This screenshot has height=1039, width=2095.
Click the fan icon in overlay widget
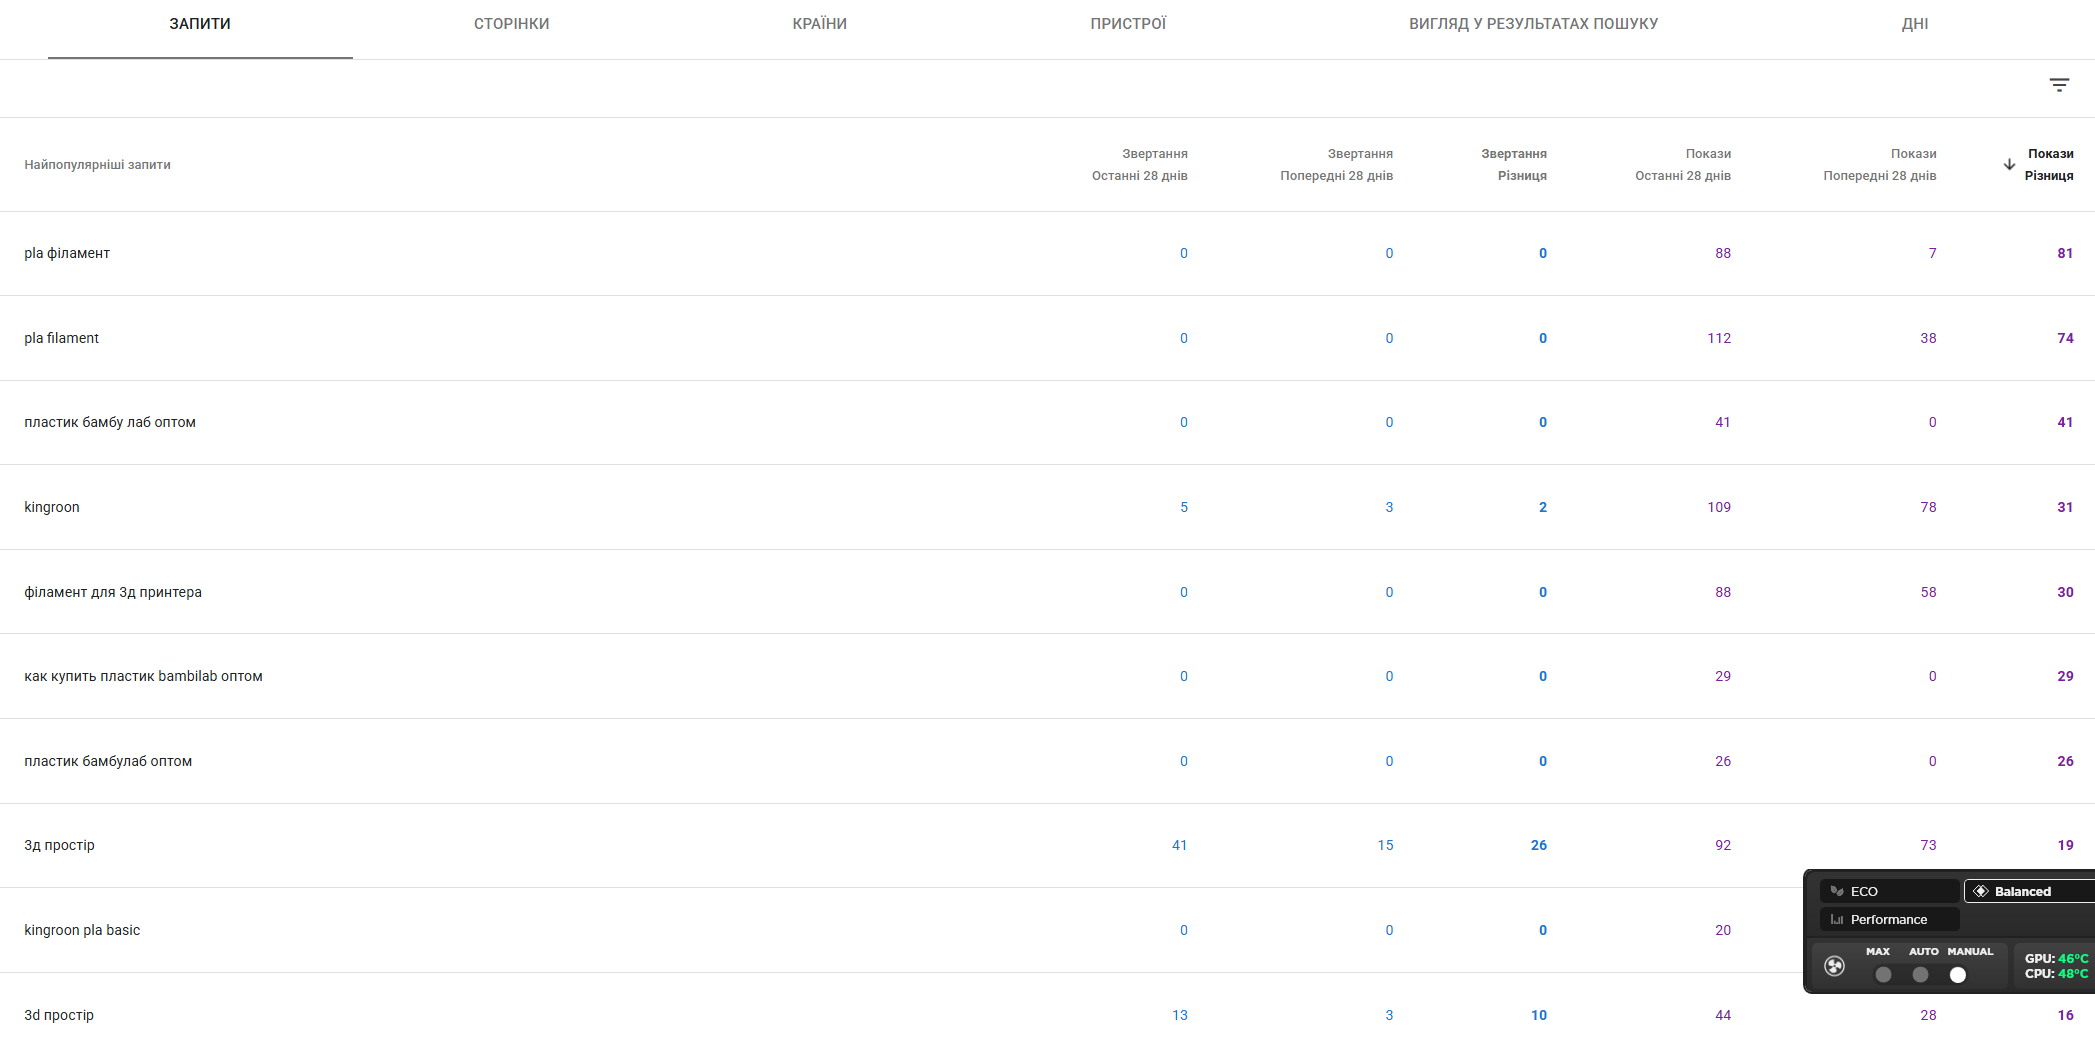[1834, 966]
